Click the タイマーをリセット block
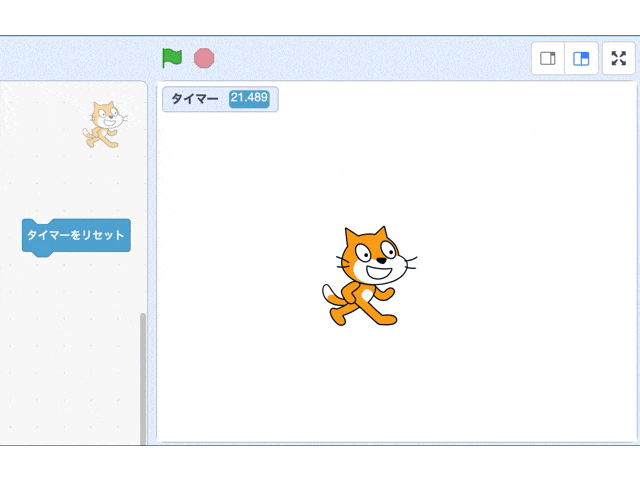 tap(76, 238)
